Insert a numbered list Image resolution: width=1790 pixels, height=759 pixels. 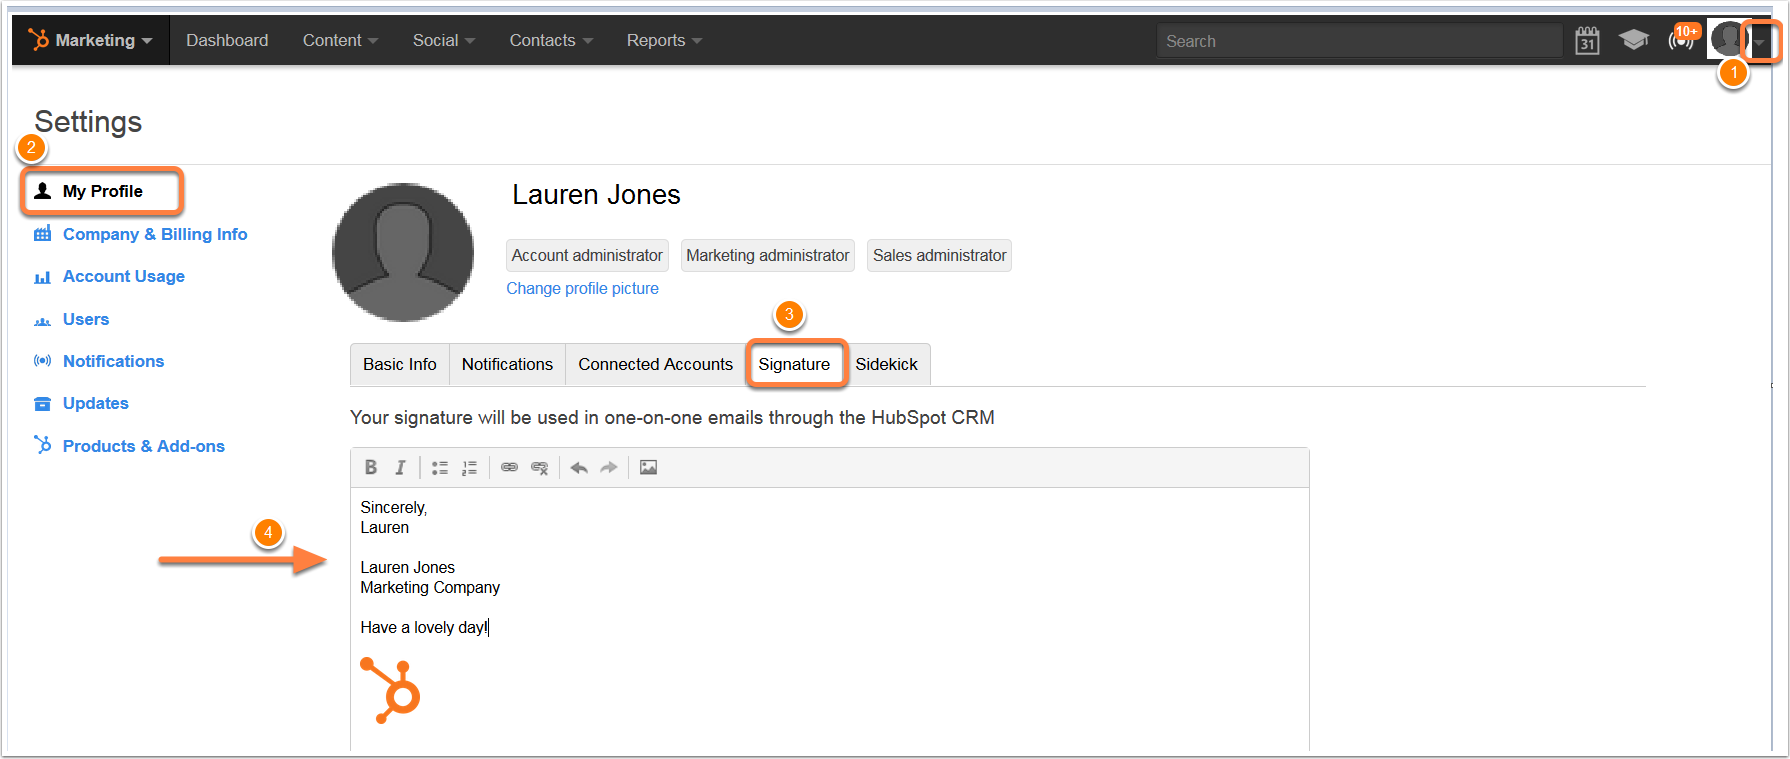(469, 467)
